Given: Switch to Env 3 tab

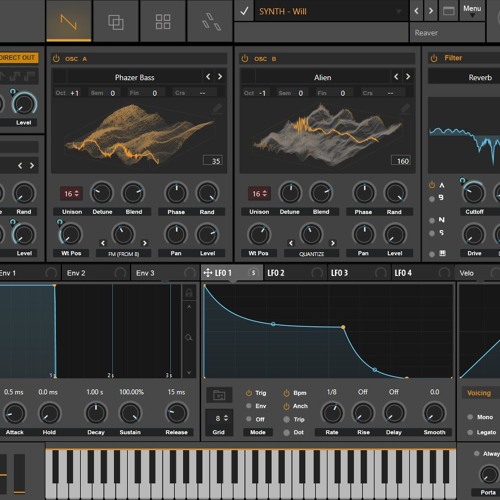Looking at the screenshot, I should click(165, 273).
